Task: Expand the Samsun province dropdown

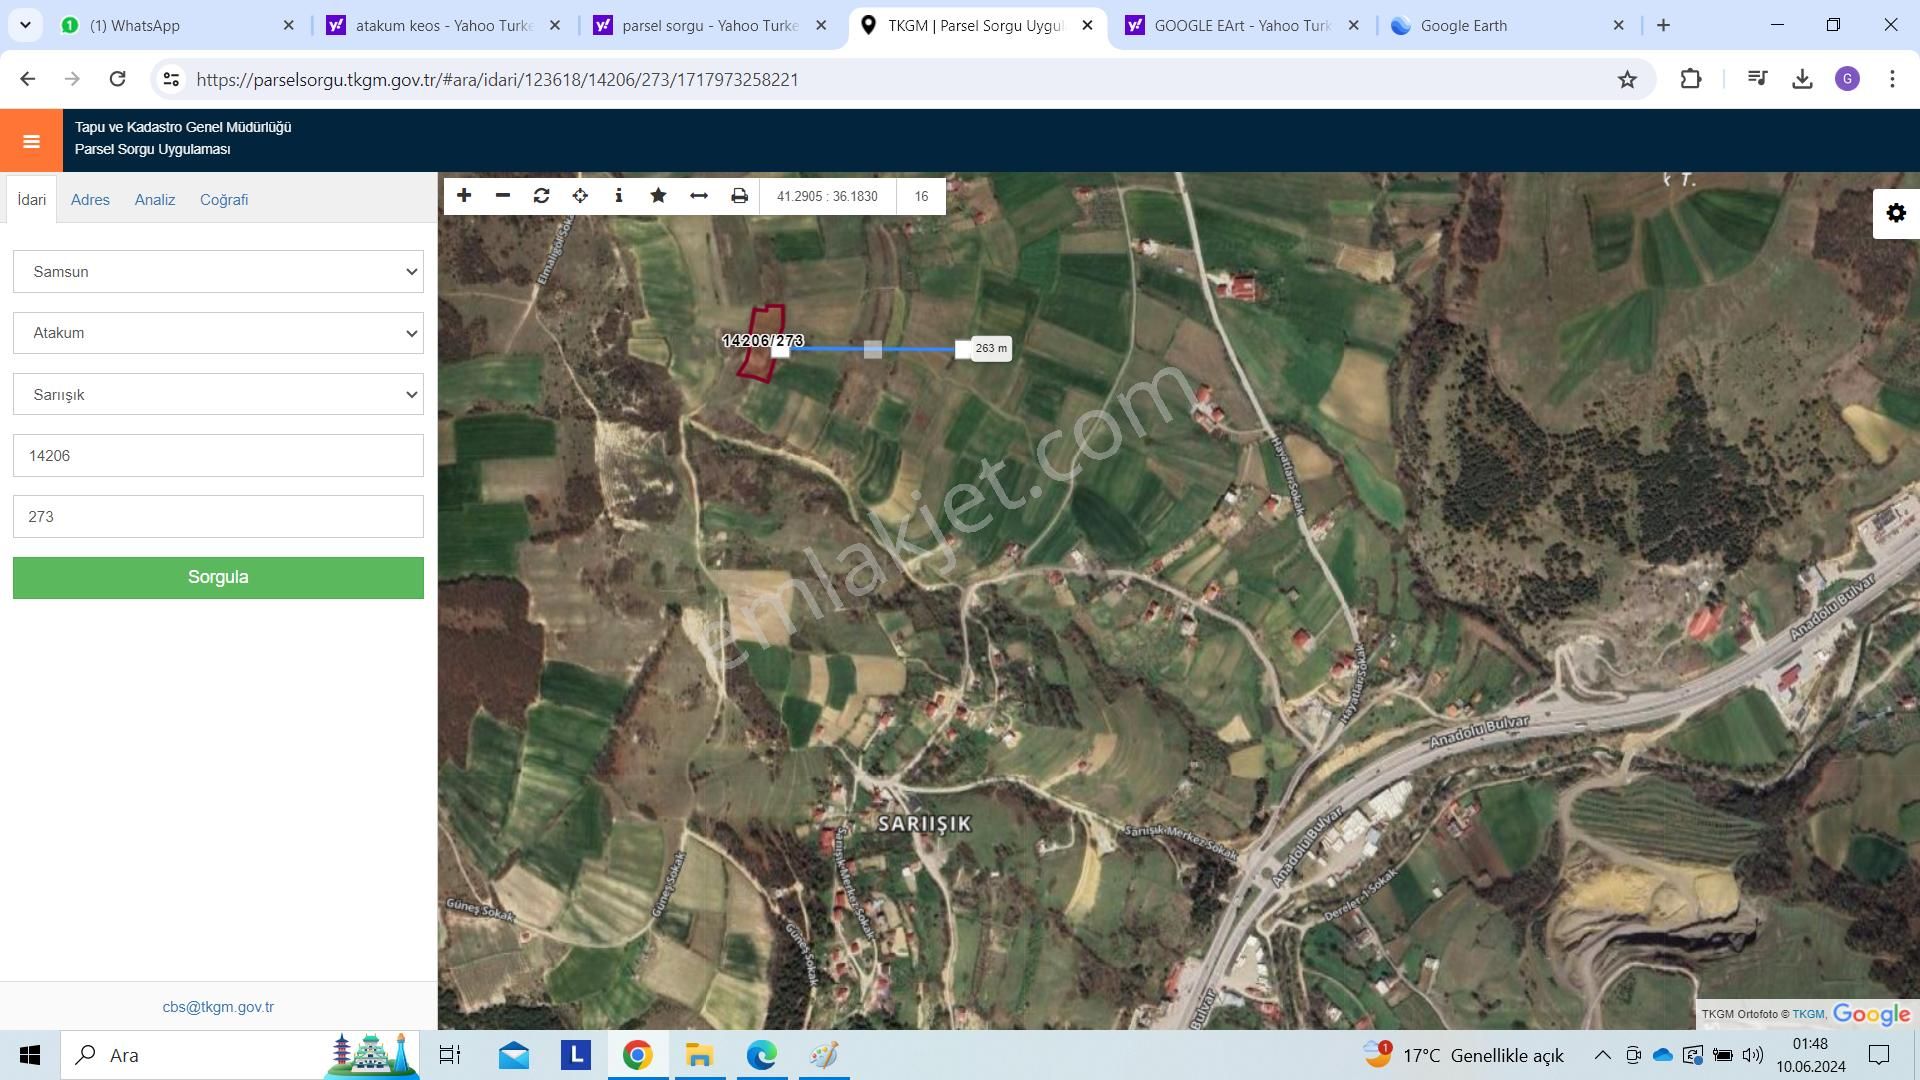Action: (218, 272)
